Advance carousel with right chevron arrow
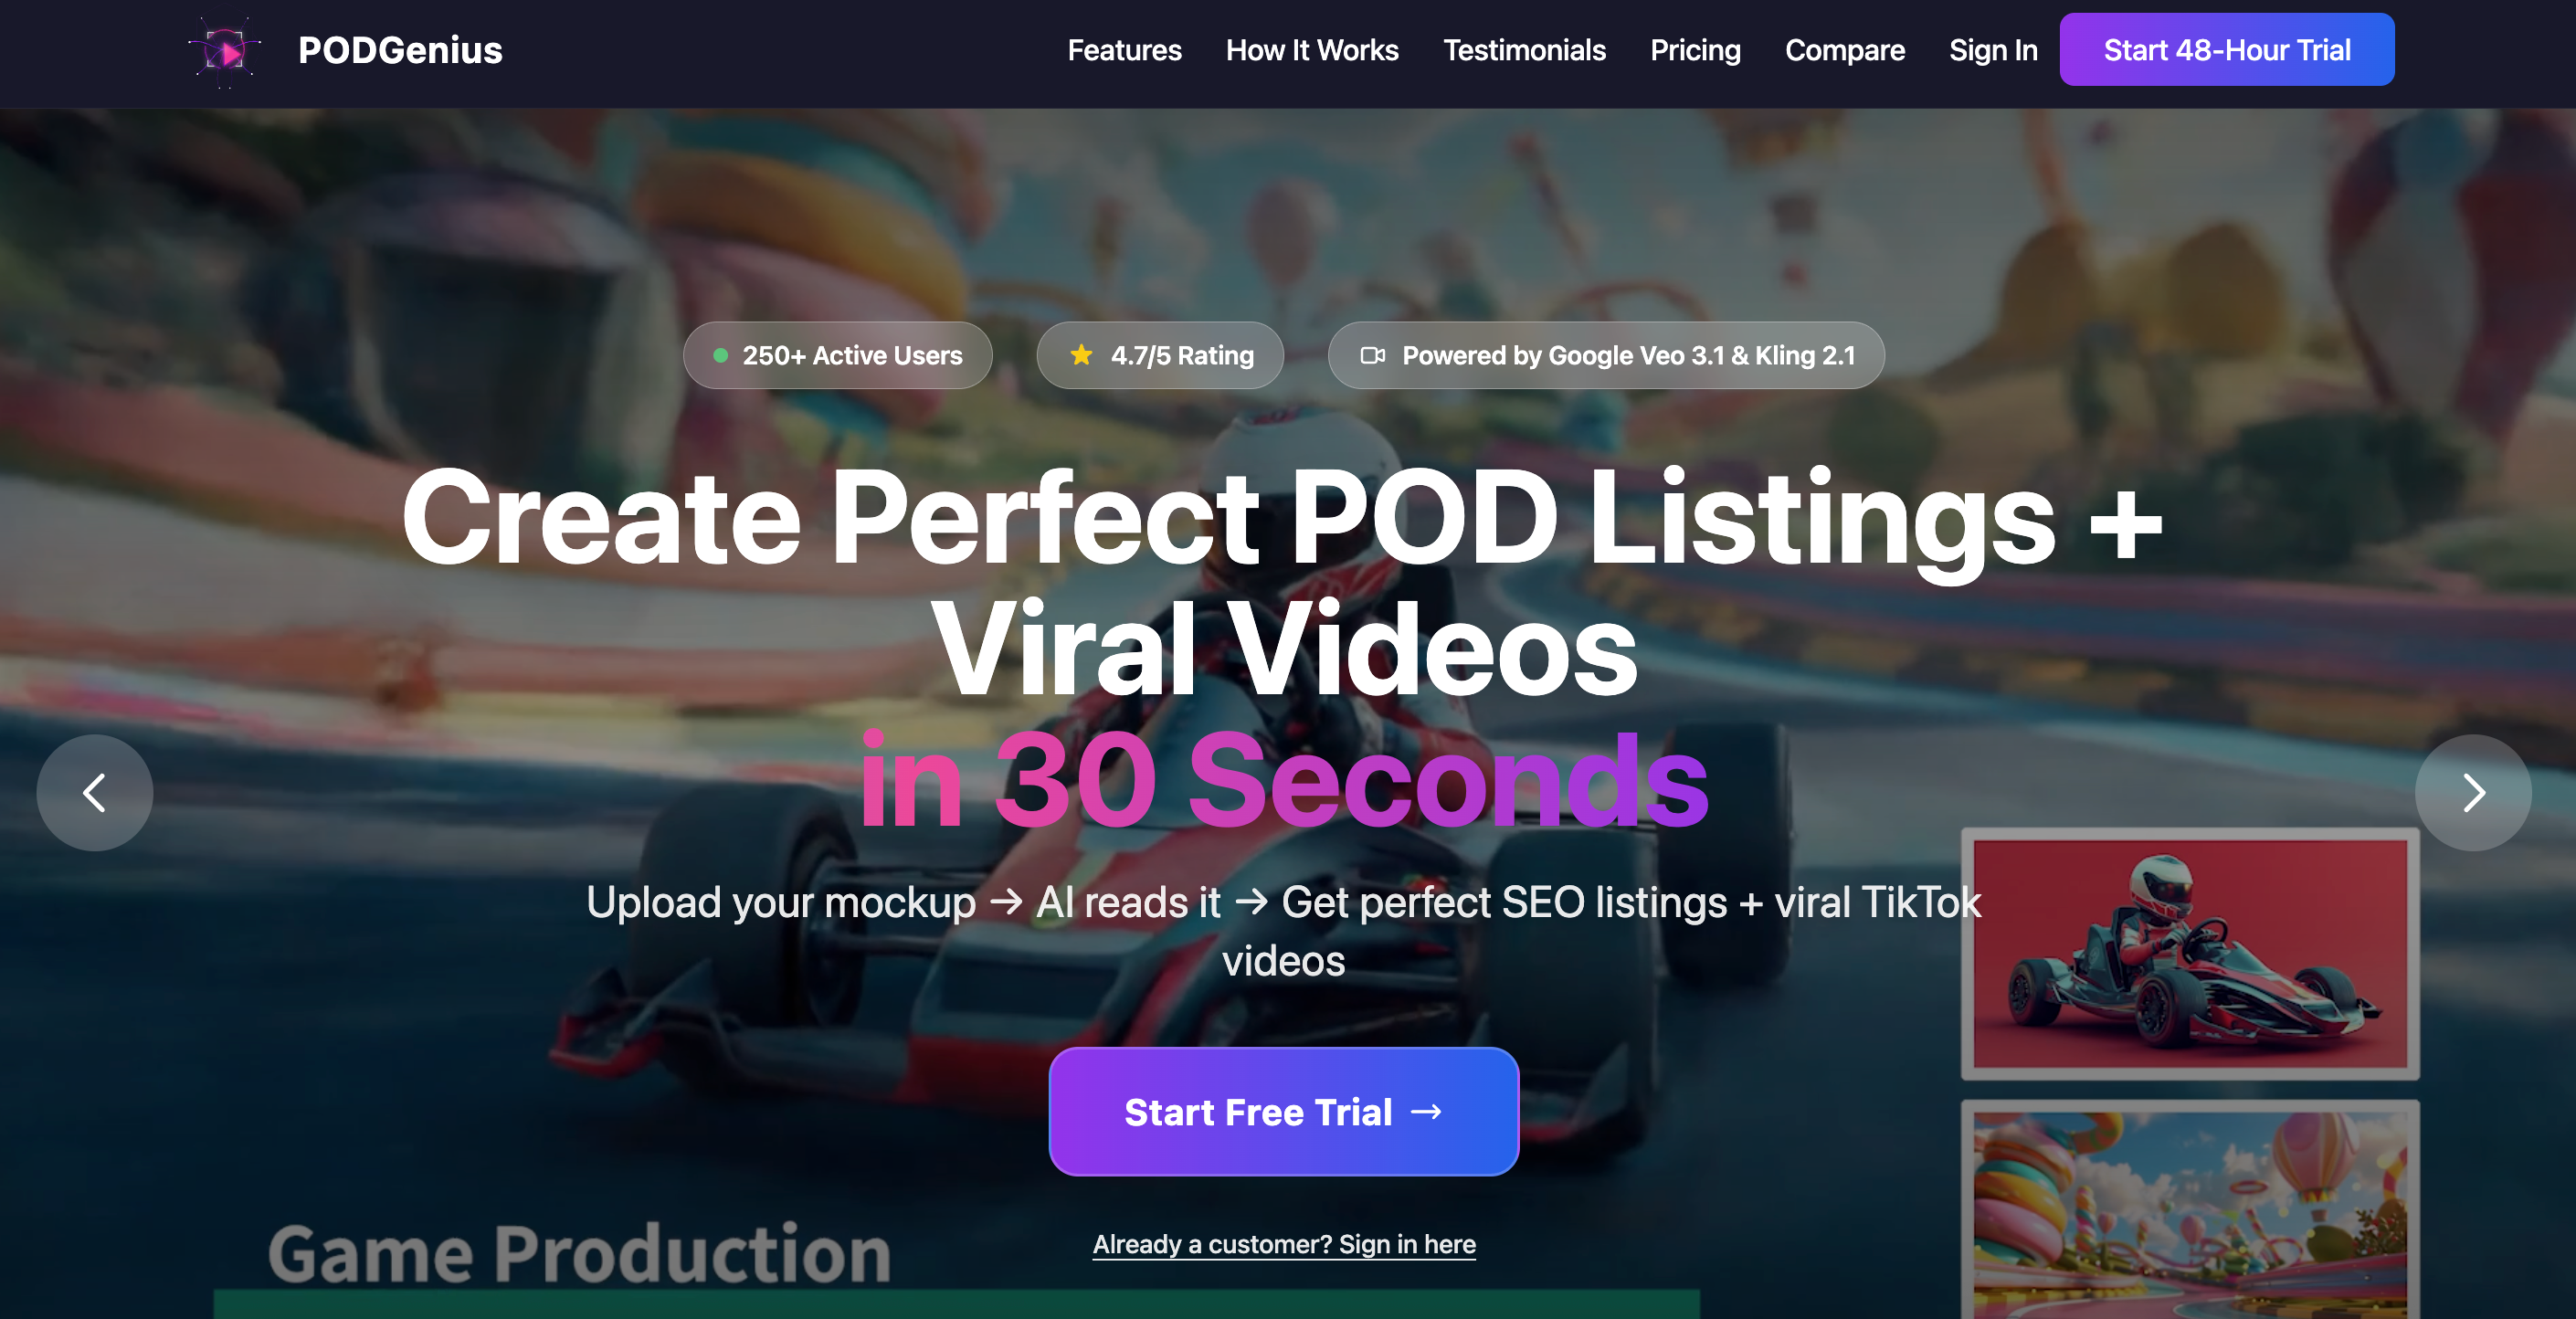Viewport: 2576px width, 1319px height. pyautogui.click(x=2473, y=793)
